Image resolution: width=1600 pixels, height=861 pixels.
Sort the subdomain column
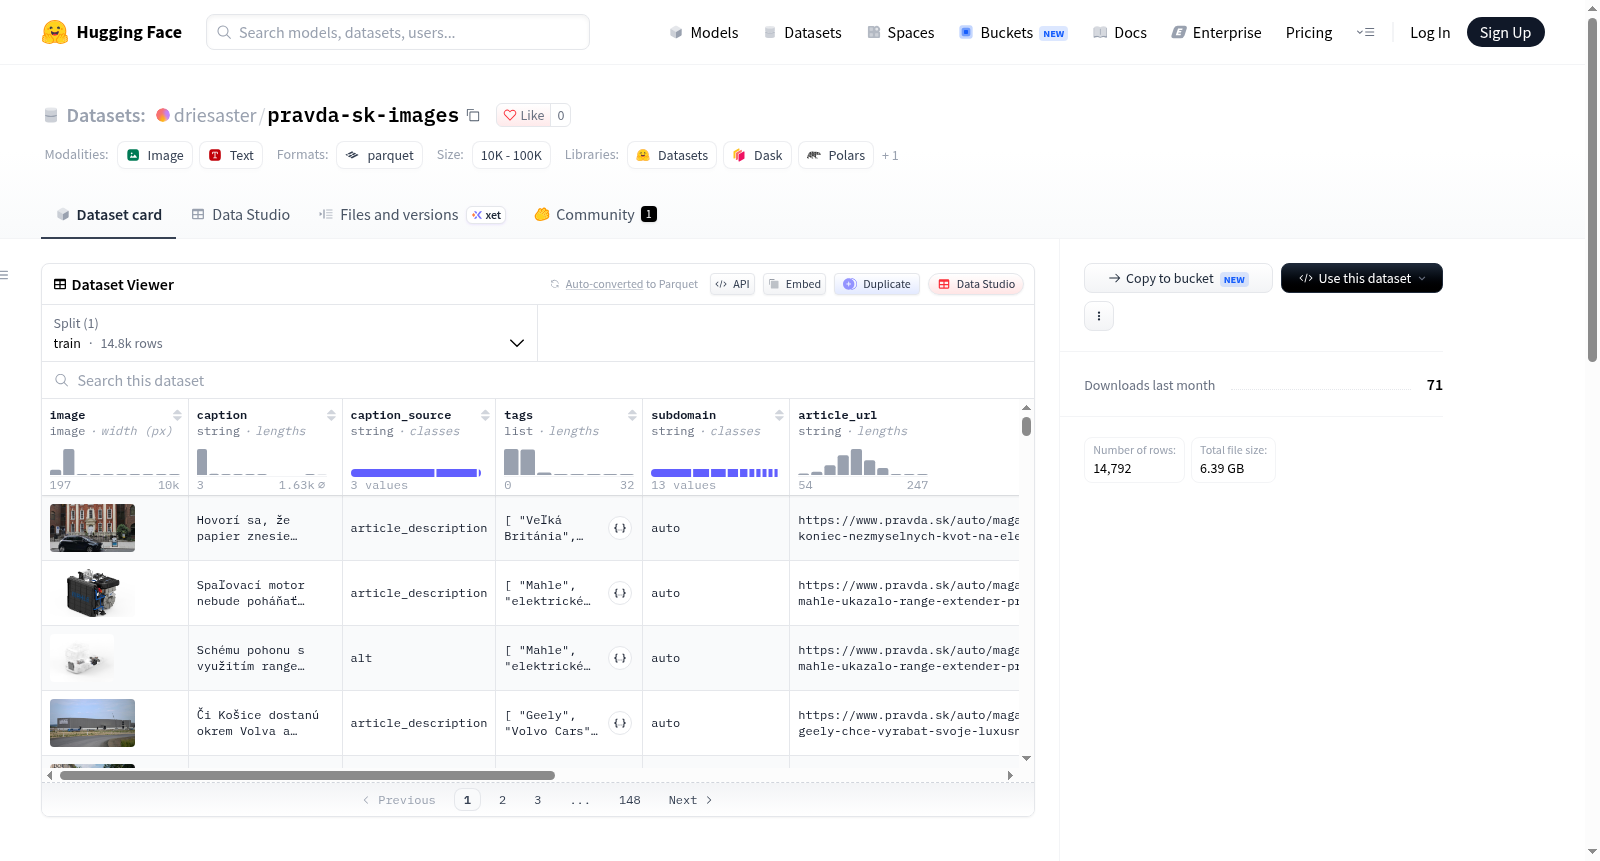coord(779,415)
